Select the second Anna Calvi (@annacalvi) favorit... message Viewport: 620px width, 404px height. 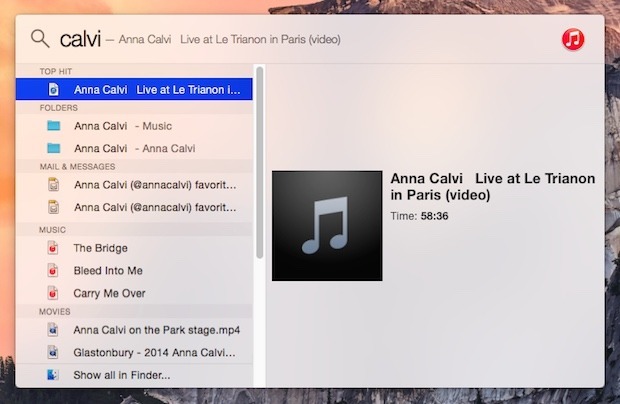tap(156, 207)
